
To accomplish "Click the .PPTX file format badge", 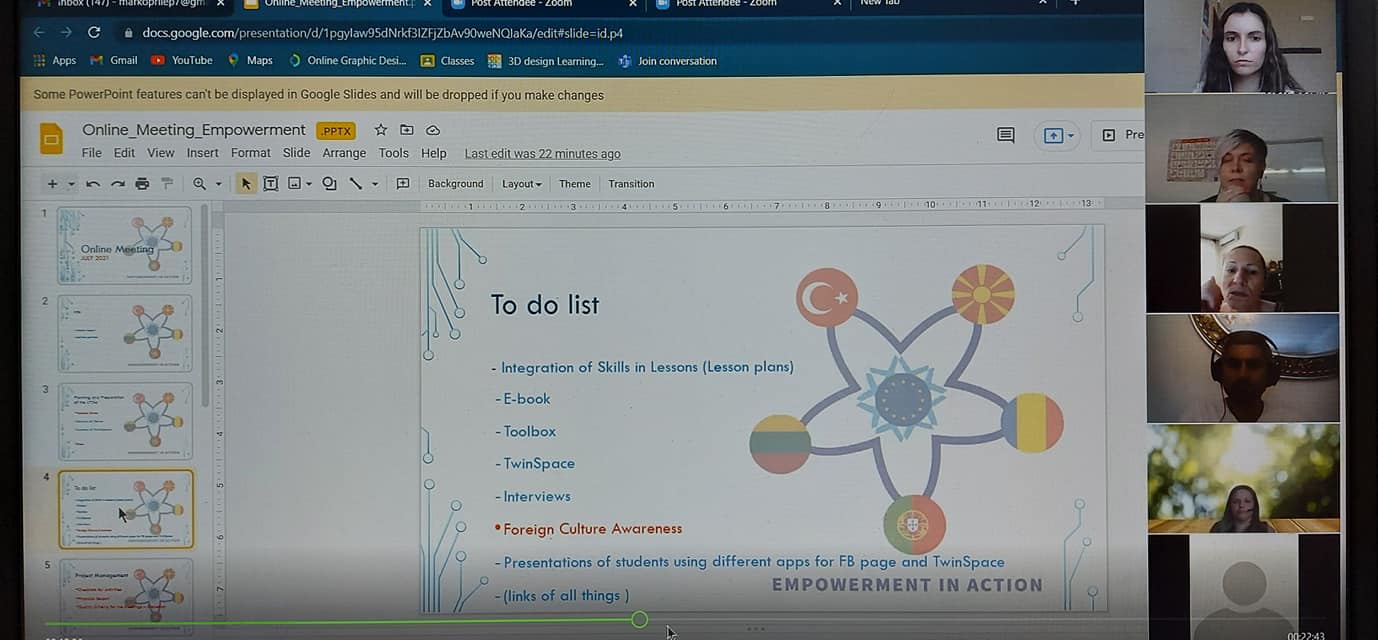I will [335, 131].
